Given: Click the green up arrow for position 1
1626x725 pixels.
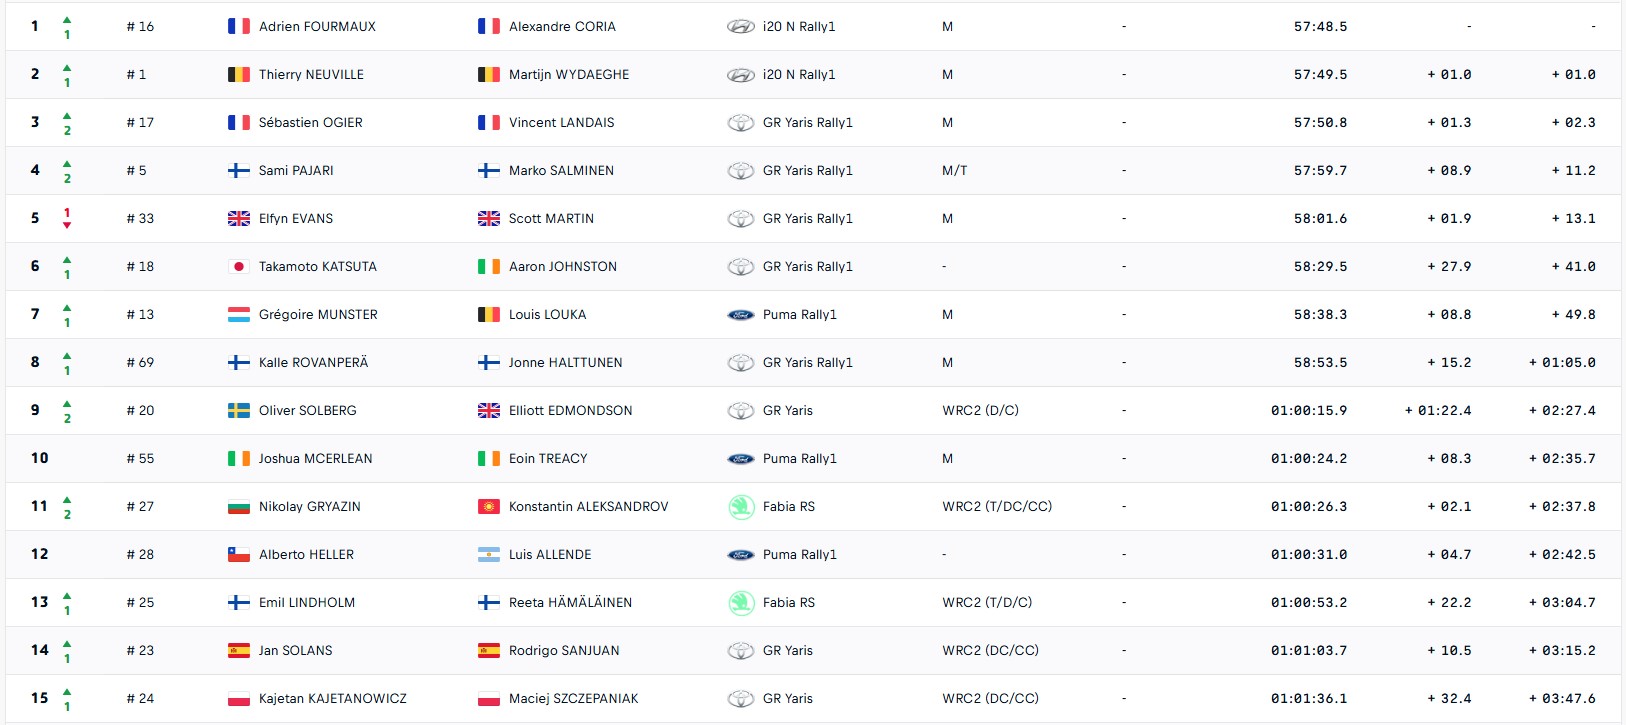Looking at the screenshot, I should pos(67,20).
